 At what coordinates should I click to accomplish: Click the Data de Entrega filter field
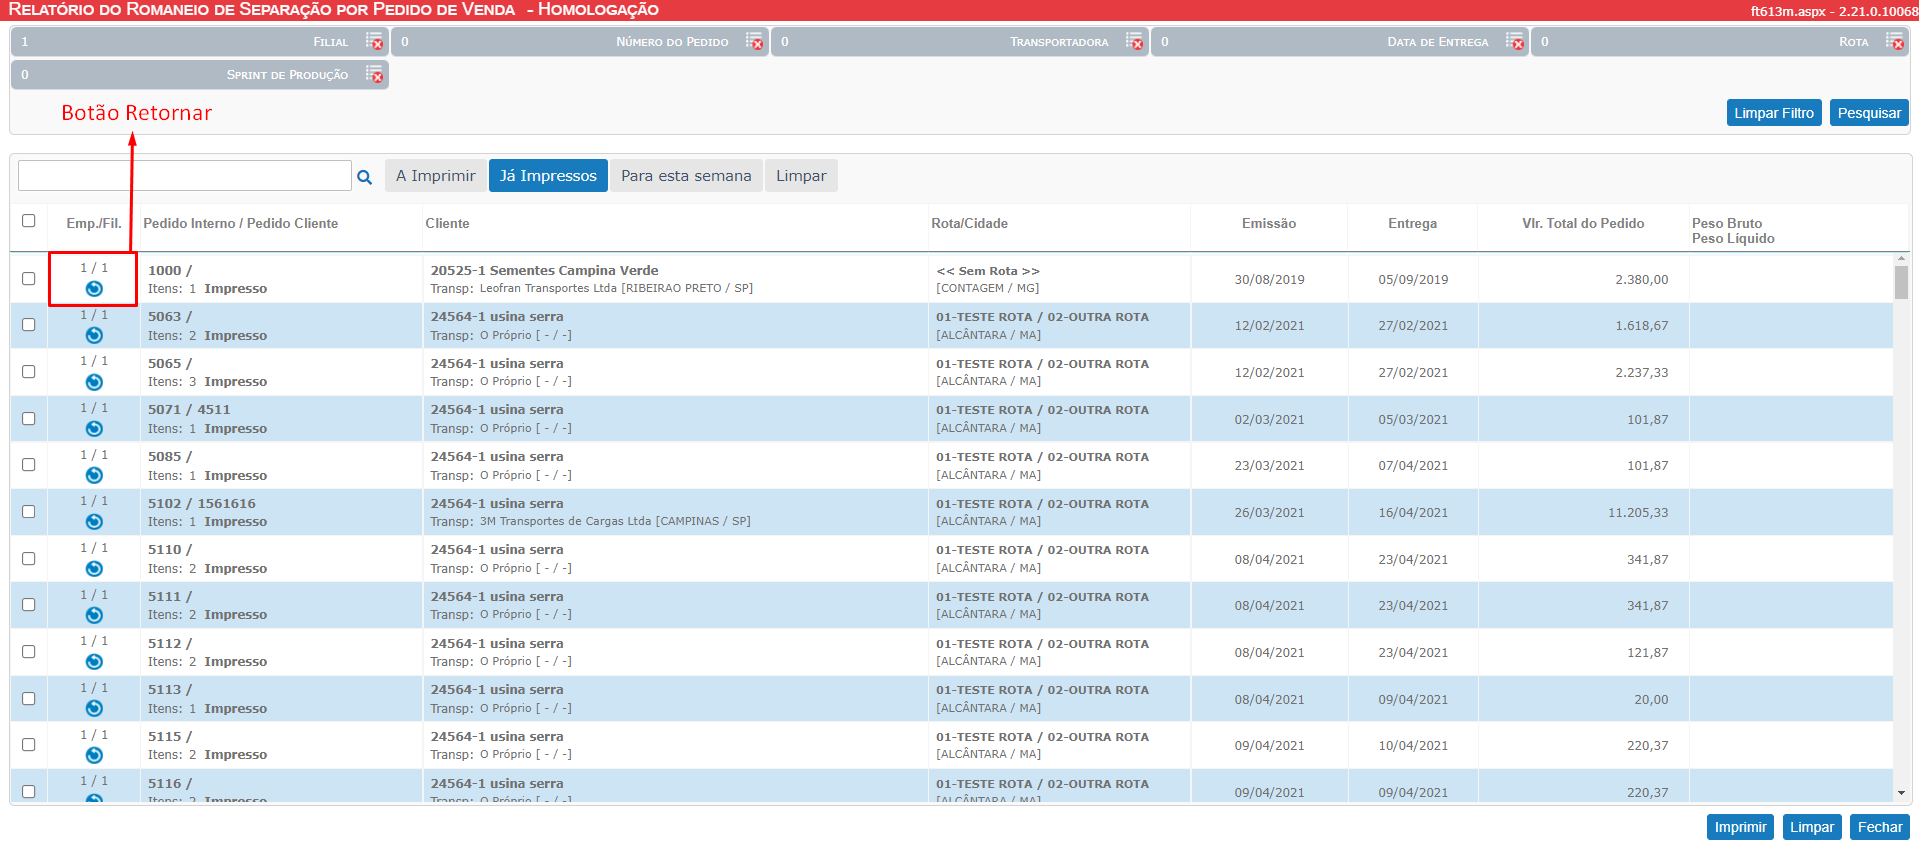(x=1340, y=42)
